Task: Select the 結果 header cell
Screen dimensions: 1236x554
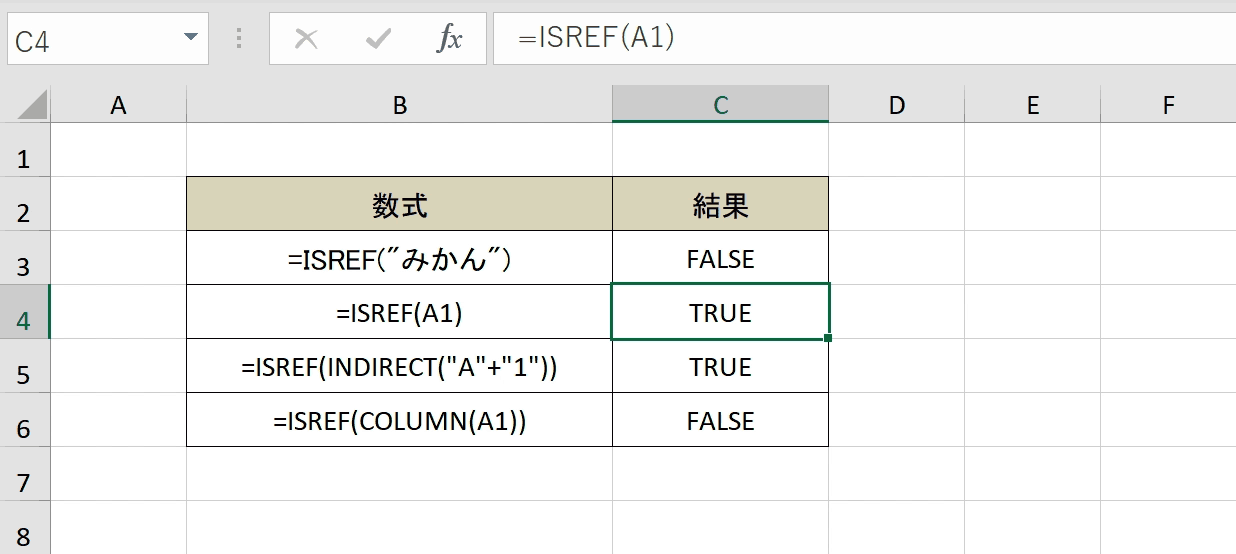Action: [x=720, y=204]
